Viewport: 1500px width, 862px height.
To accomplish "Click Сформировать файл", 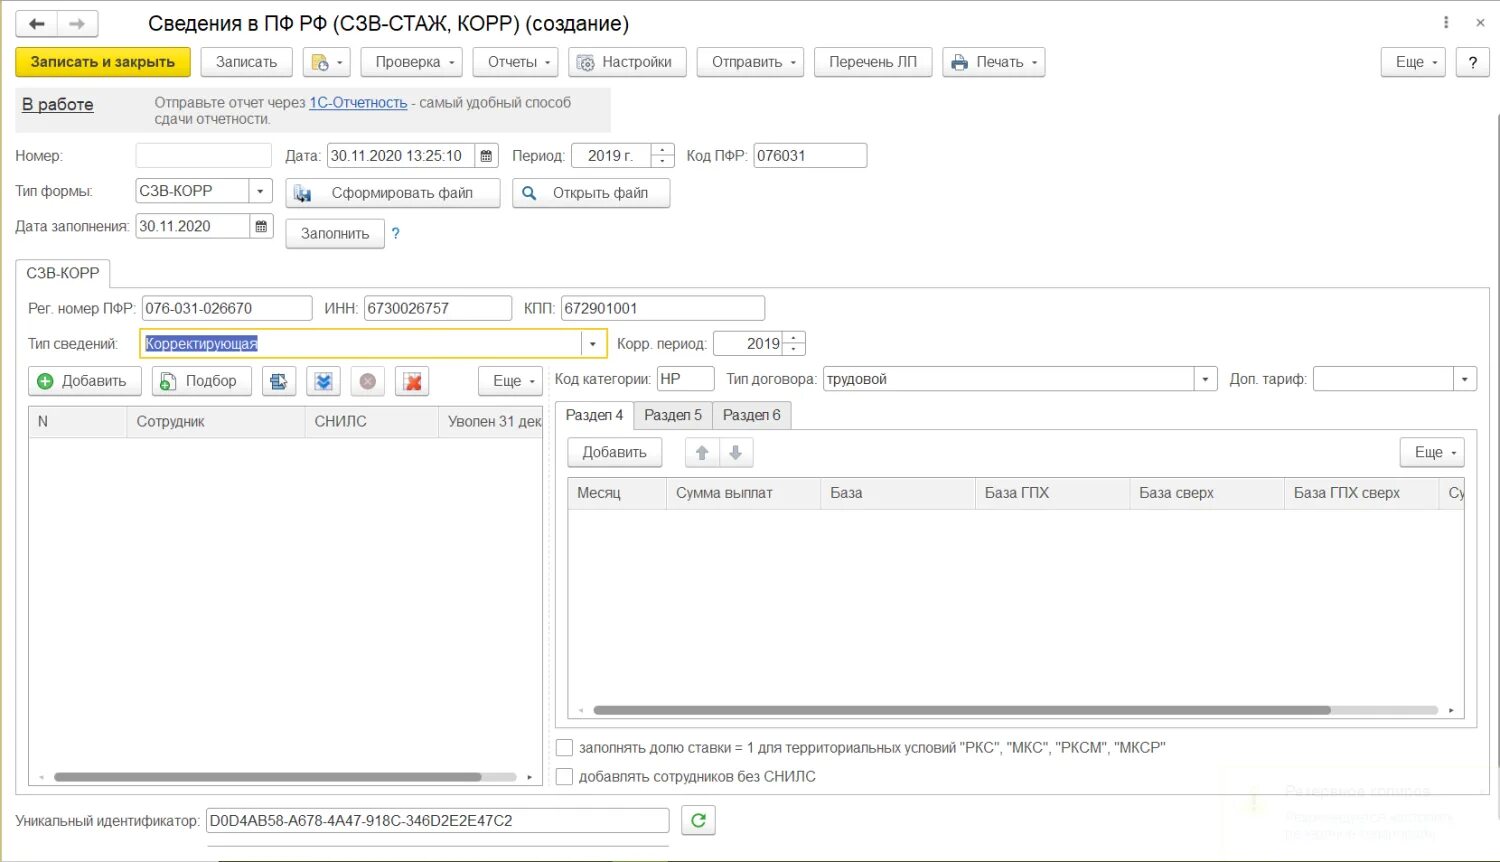I will pyautogui.click(x=393, y=193).
